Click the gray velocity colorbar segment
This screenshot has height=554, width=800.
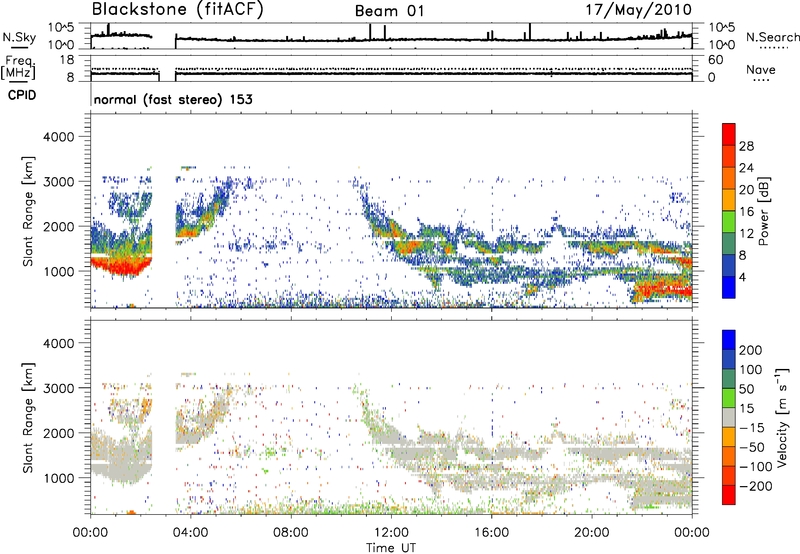729,417
